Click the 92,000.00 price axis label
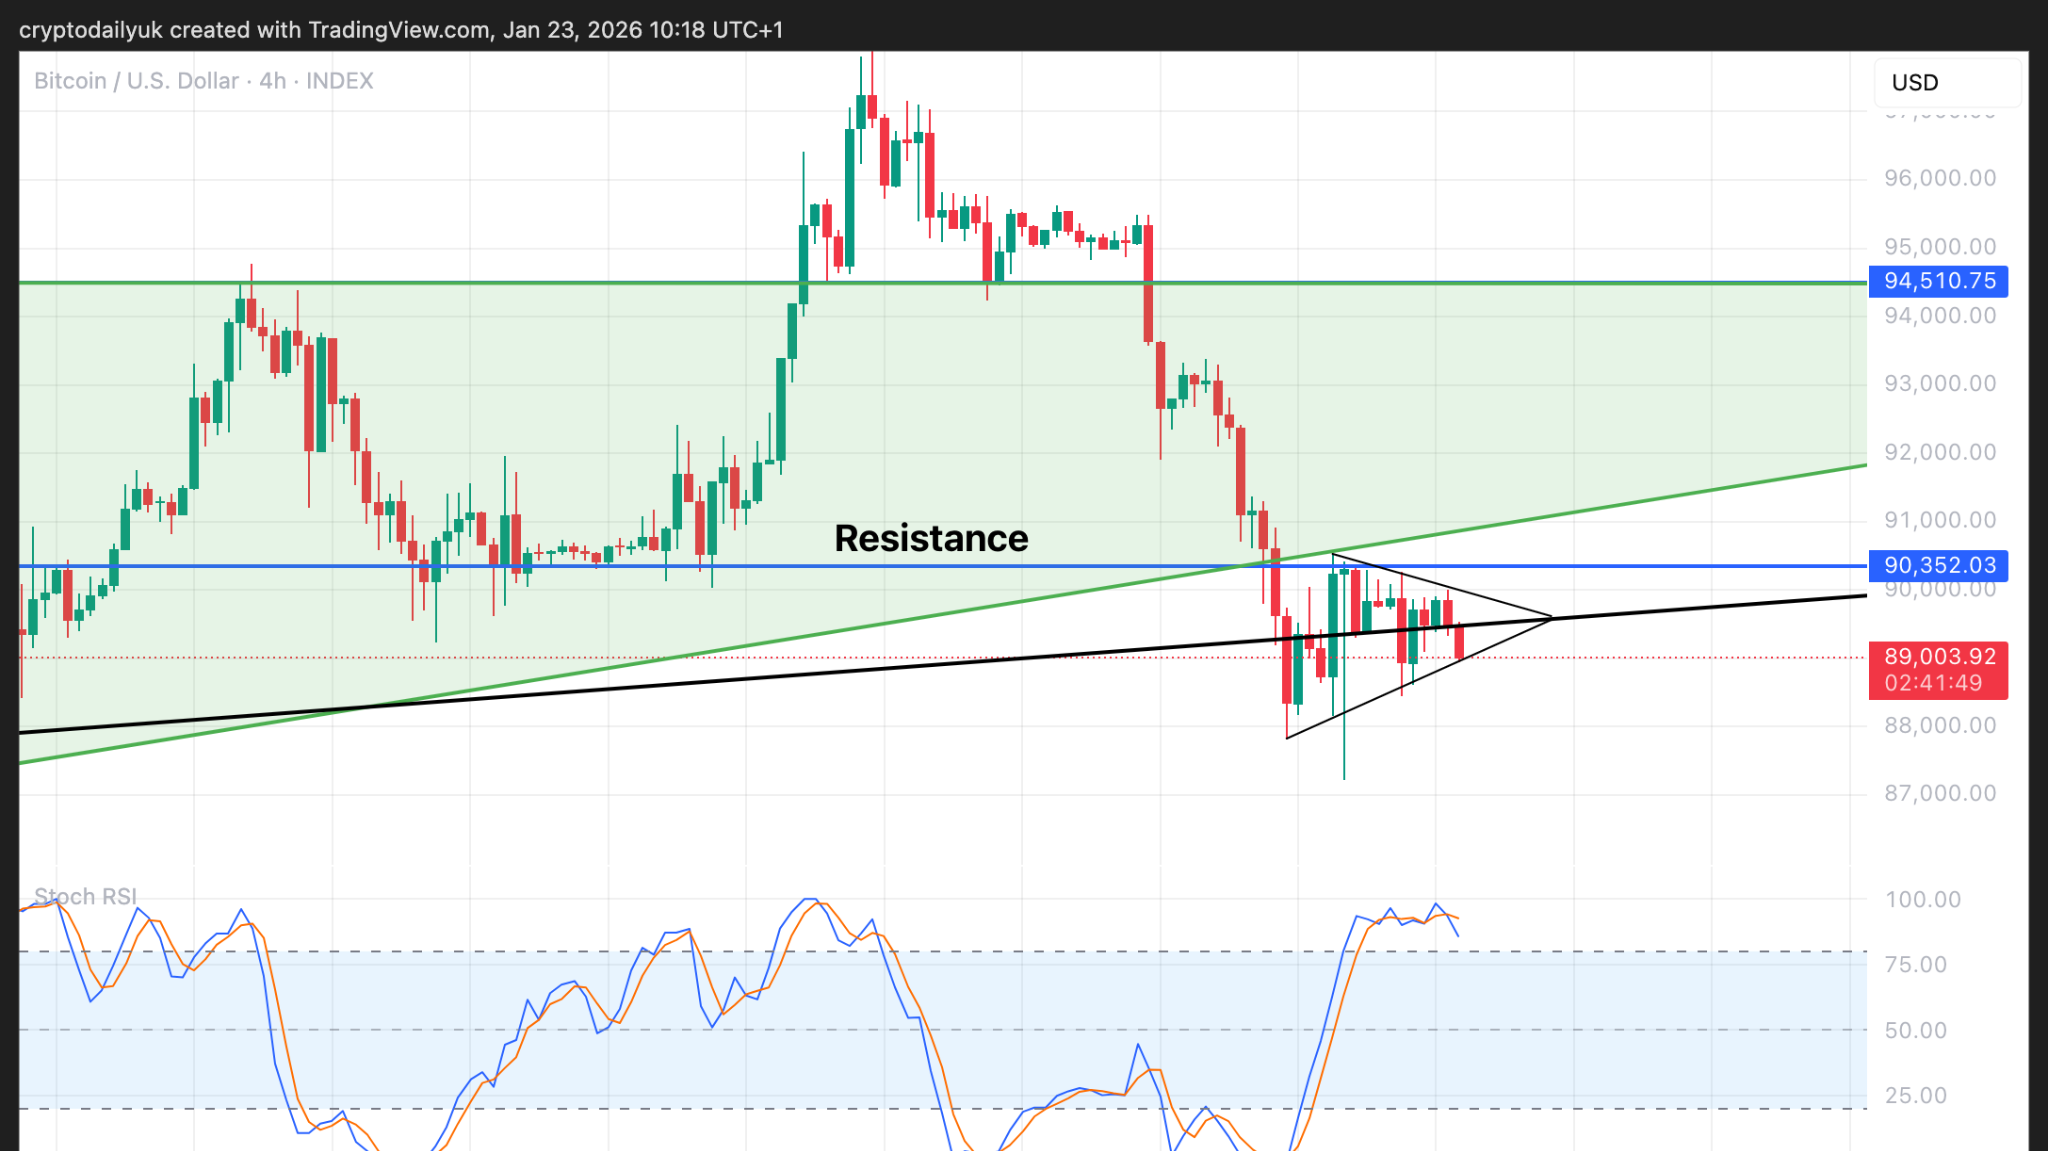Viewport: 2048px width, 1151px height. (x=1939, y=452)
